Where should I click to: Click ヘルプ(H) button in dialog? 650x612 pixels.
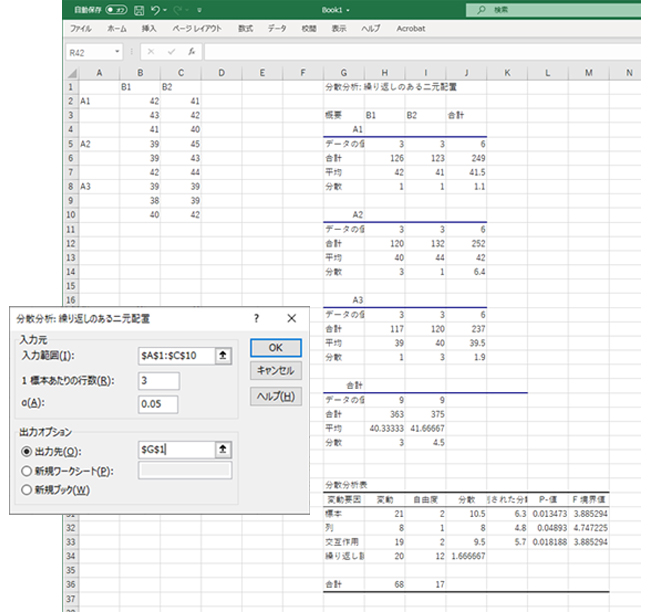click(x=276, y=396)
